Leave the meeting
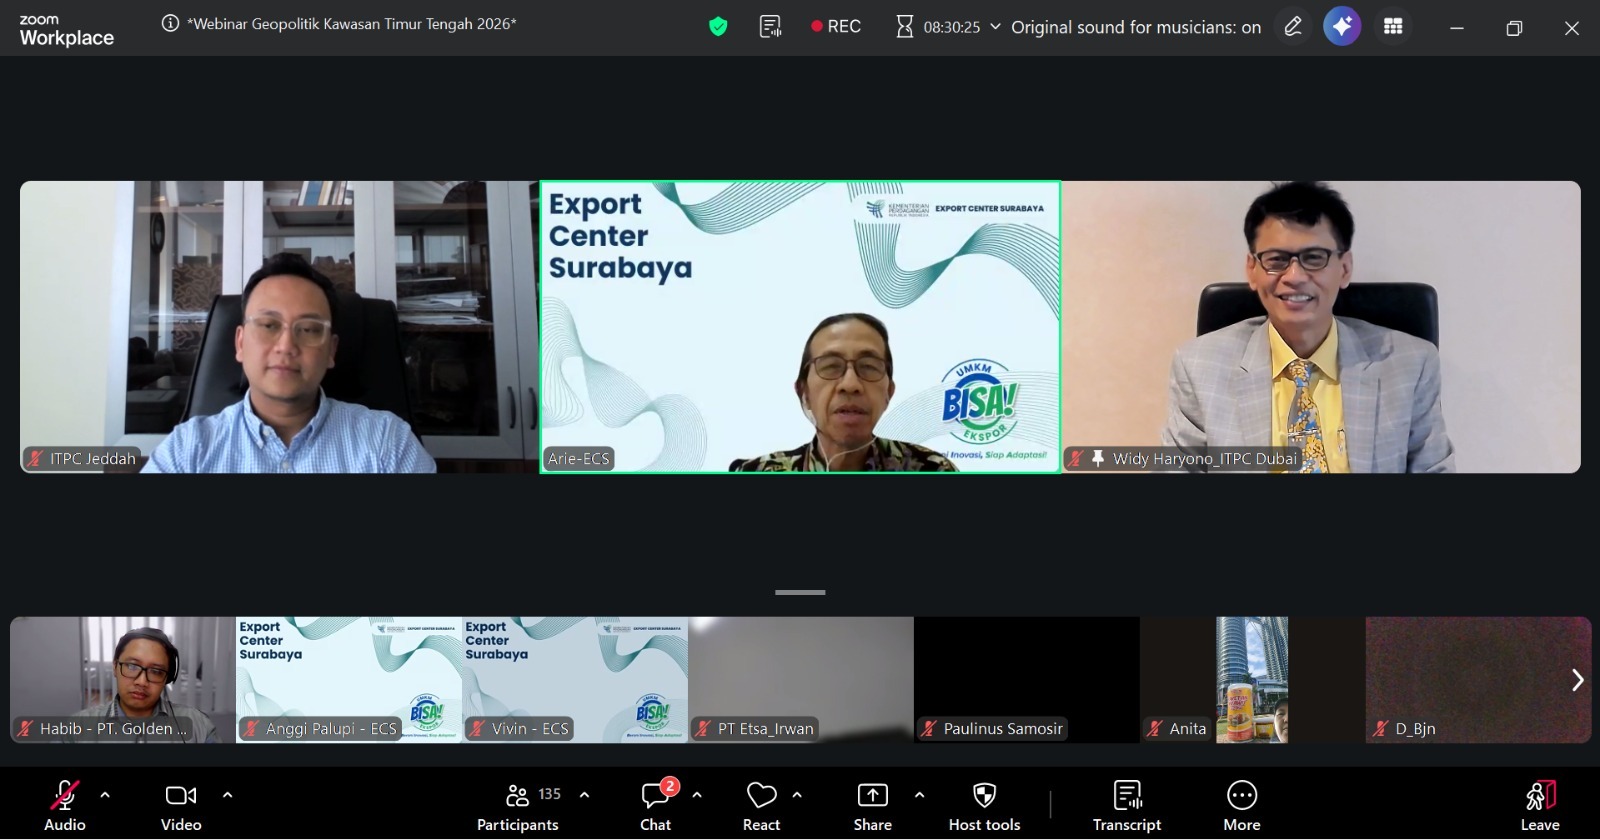This screenshot has height=840, width=1600. [1540, 806]
